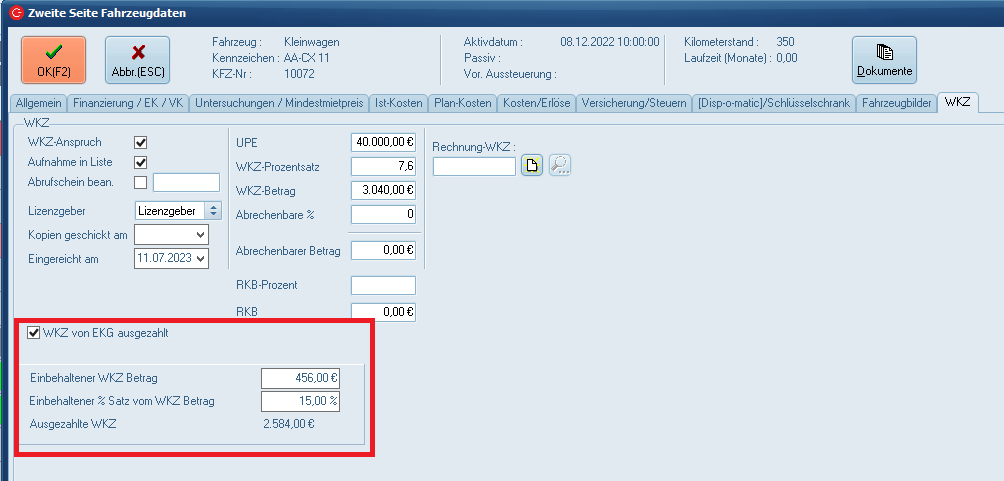Open the Dokumente button

pyautogui.click(x=884, y=61)
